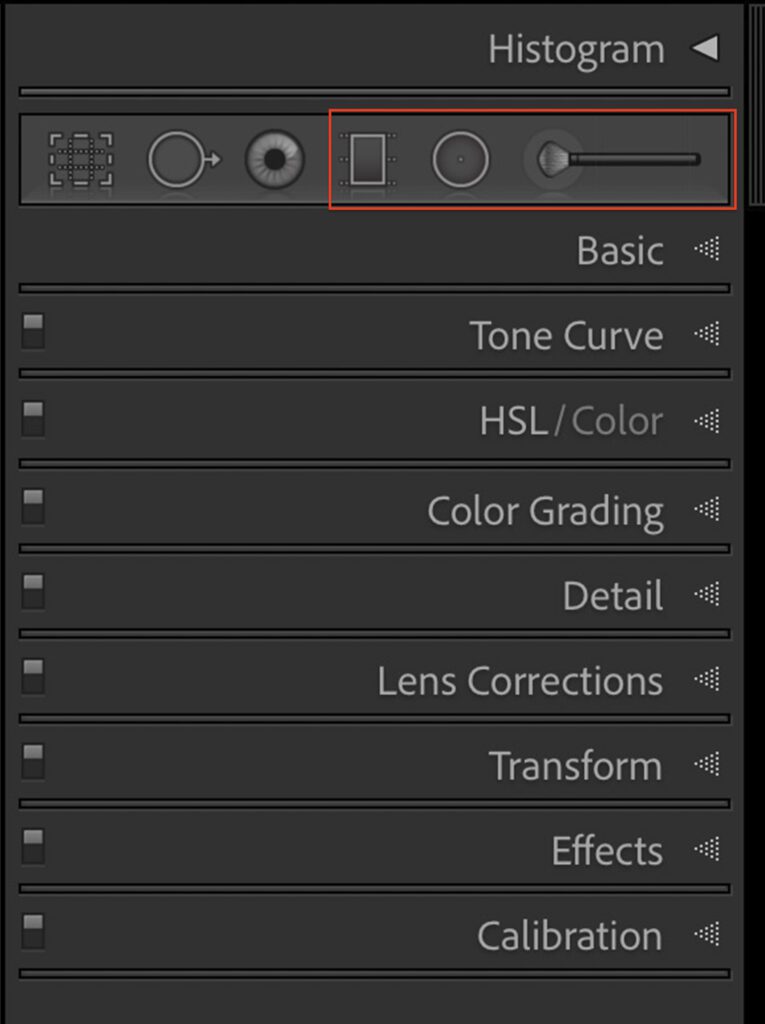Expand the Calibration panel arrow

point(707,935)
